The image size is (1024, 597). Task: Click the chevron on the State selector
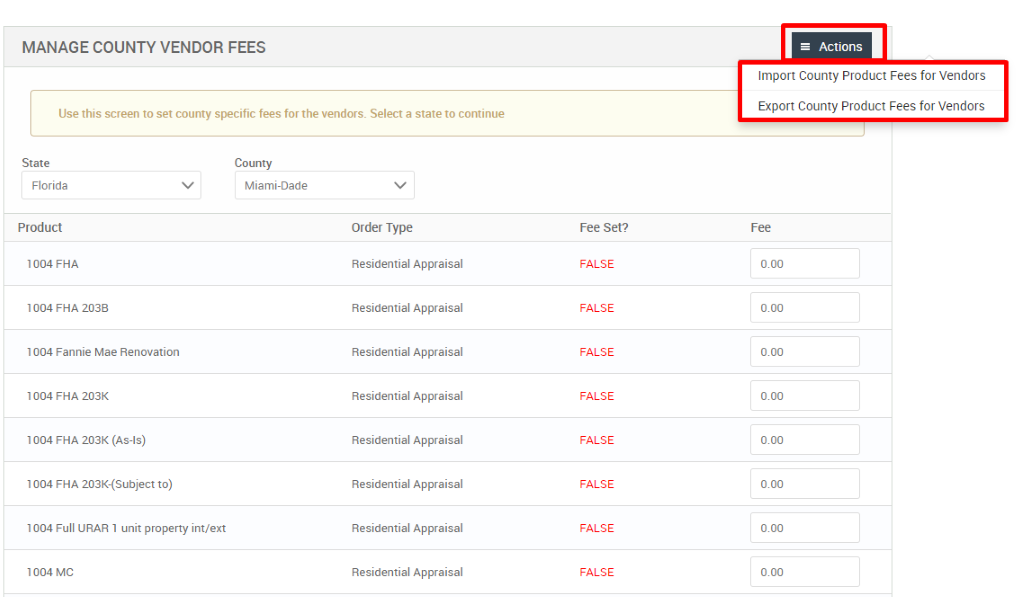188,185
